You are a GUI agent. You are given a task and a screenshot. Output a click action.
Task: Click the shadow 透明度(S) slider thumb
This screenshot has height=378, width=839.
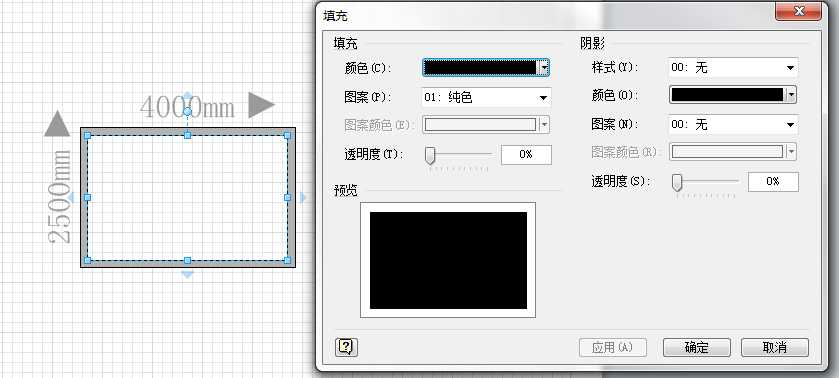[677, 183]
